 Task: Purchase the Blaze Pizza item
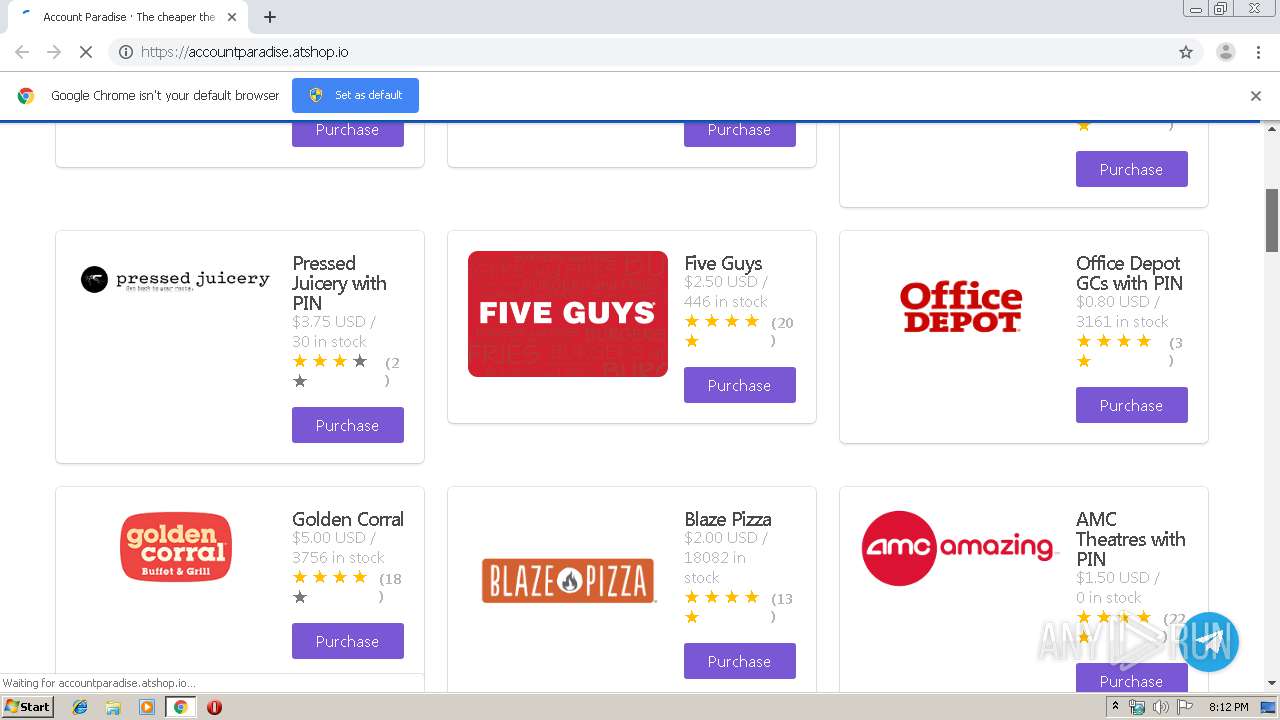click(x=740, y=661)
